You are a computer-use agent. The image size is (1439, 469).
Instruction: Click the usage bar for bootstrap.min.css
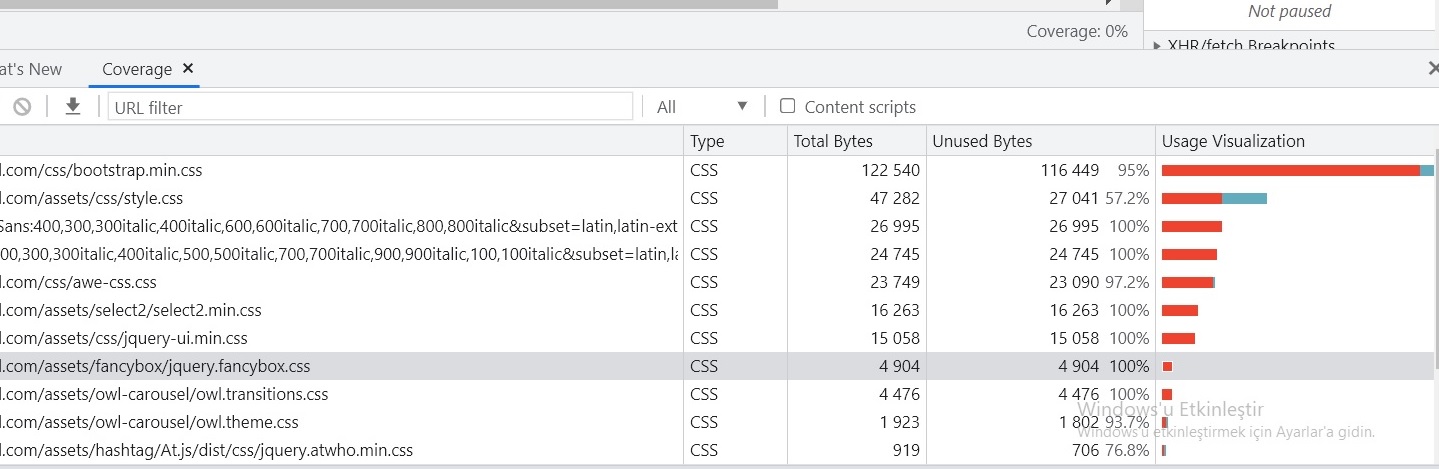(1297, 170)
